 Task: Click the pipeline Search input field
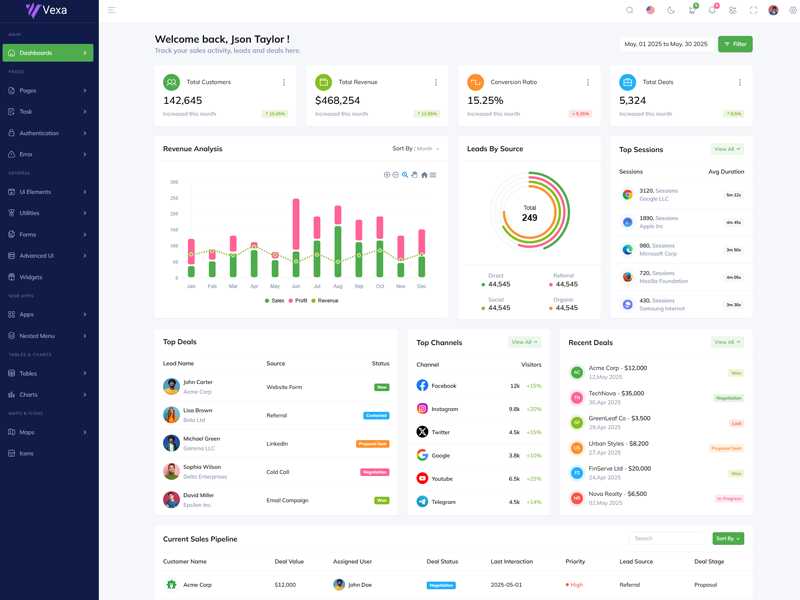click(x=667, y=538)
